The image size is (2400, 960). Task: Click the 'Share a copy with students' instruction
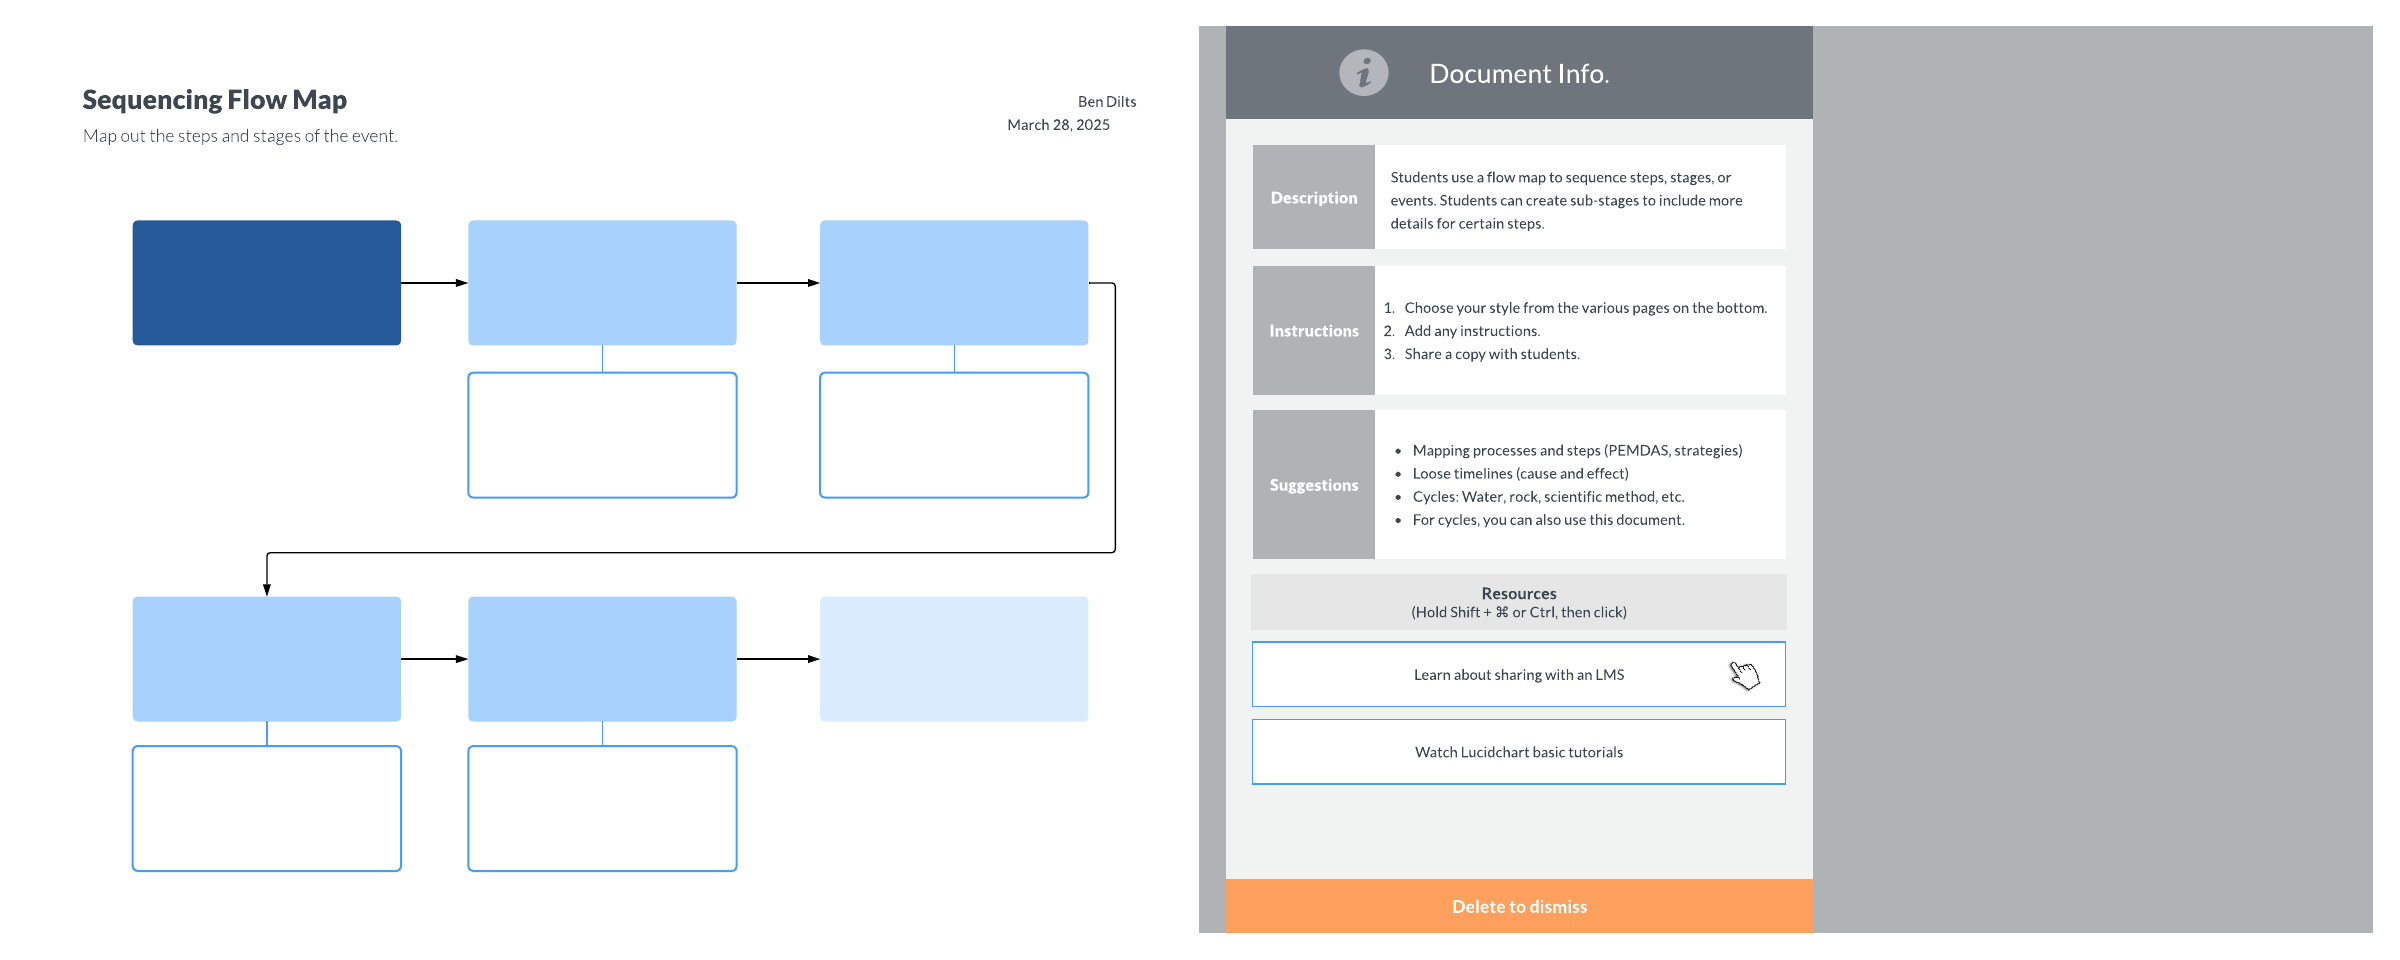pyautogui.click(x=1491, y=354)
